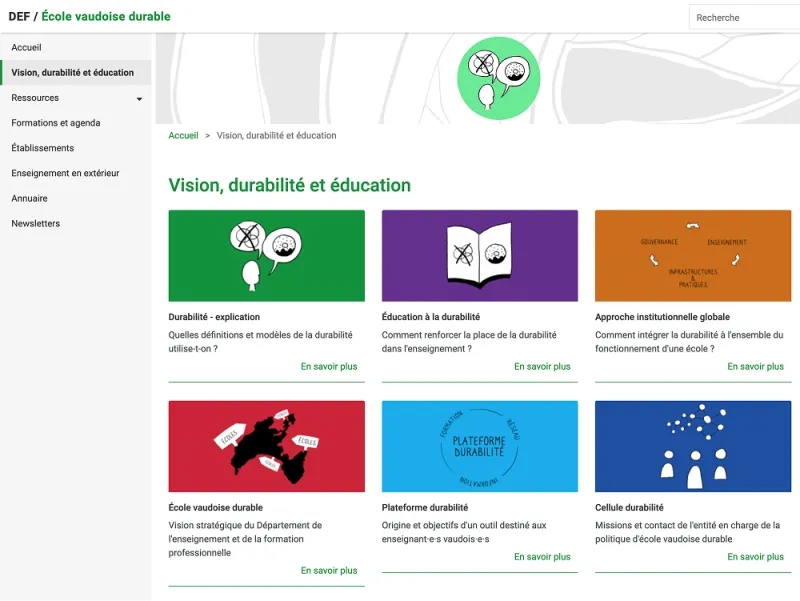The image size is (800, 601).
Task: Click En savoir plus under Durabilité - explication
Action: coord(329,366)
